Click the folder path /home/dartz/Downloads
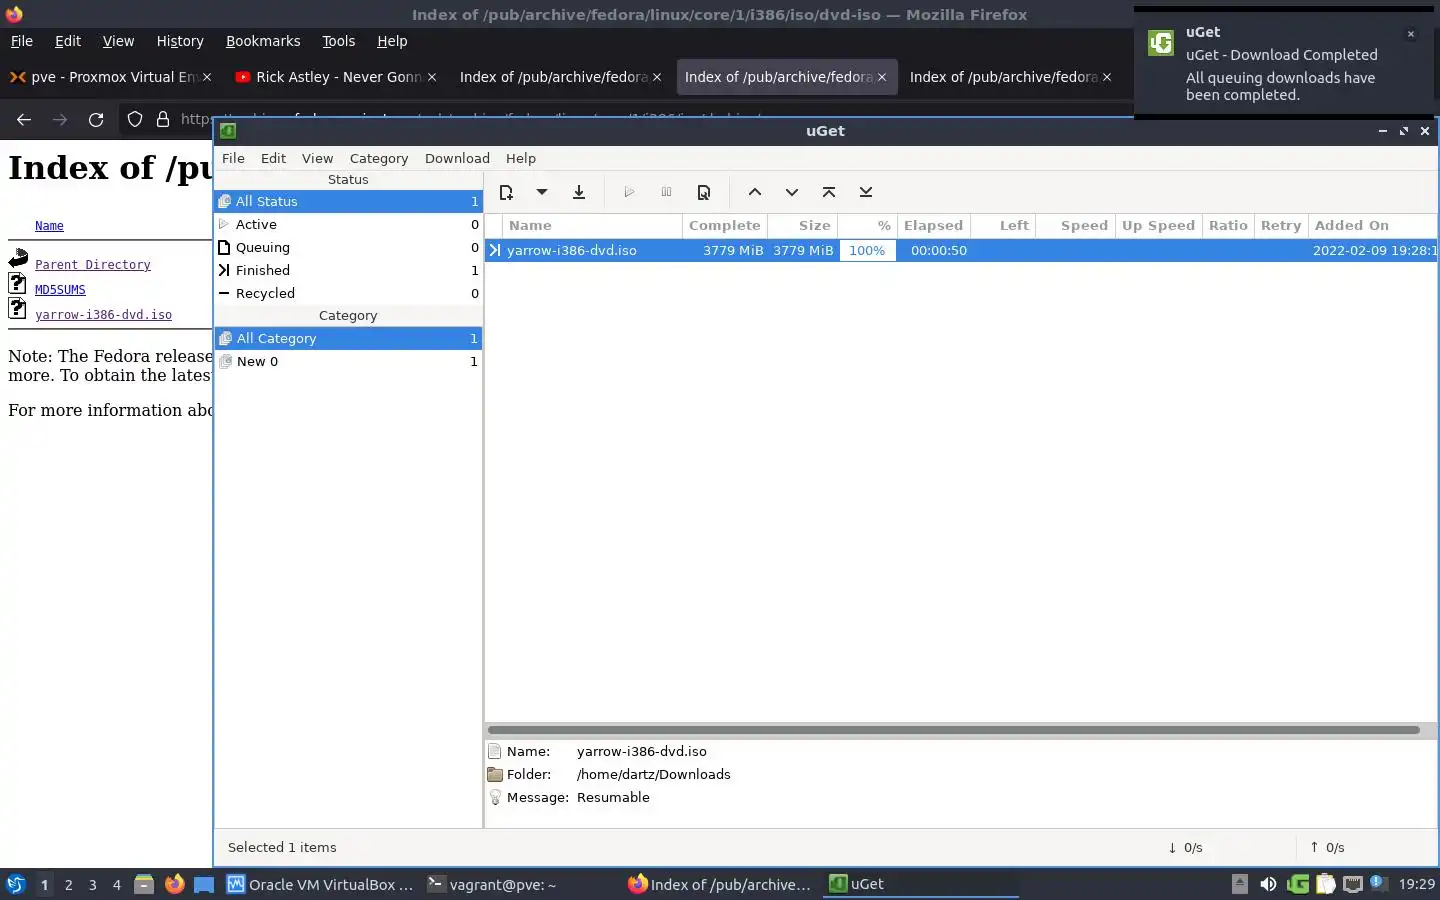 click(x=654, y=774)
